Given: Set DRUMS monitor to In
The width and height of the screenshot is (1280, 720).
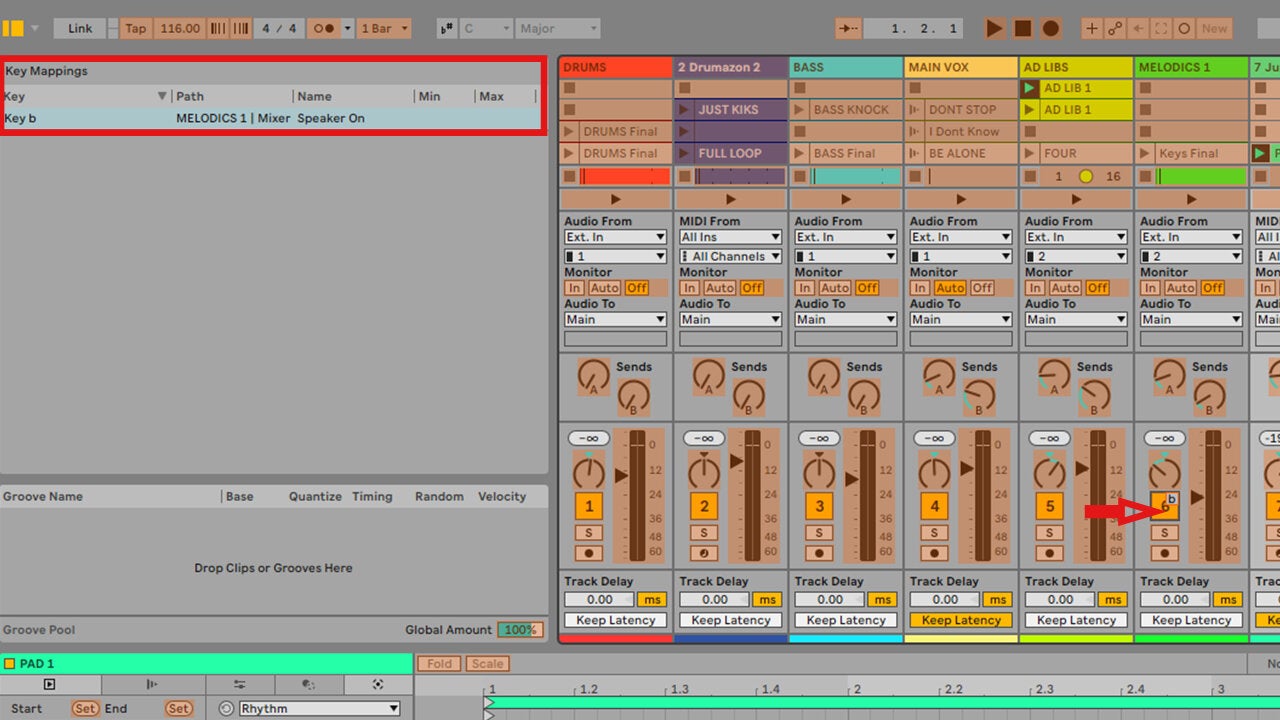Looking at the screenshot, I should pyautogui.click(x=575, y=288).
